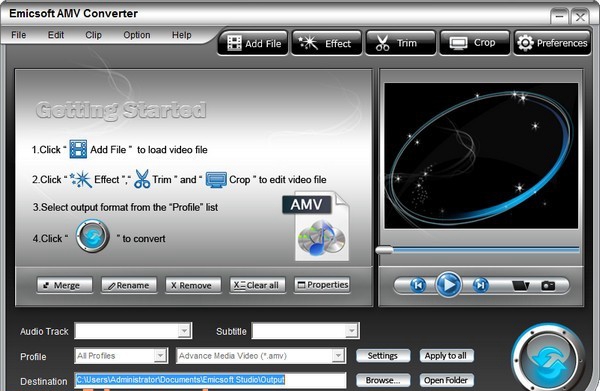
Task: Close the Emicsoft AMV Converter window
Action: pos(580,17)
